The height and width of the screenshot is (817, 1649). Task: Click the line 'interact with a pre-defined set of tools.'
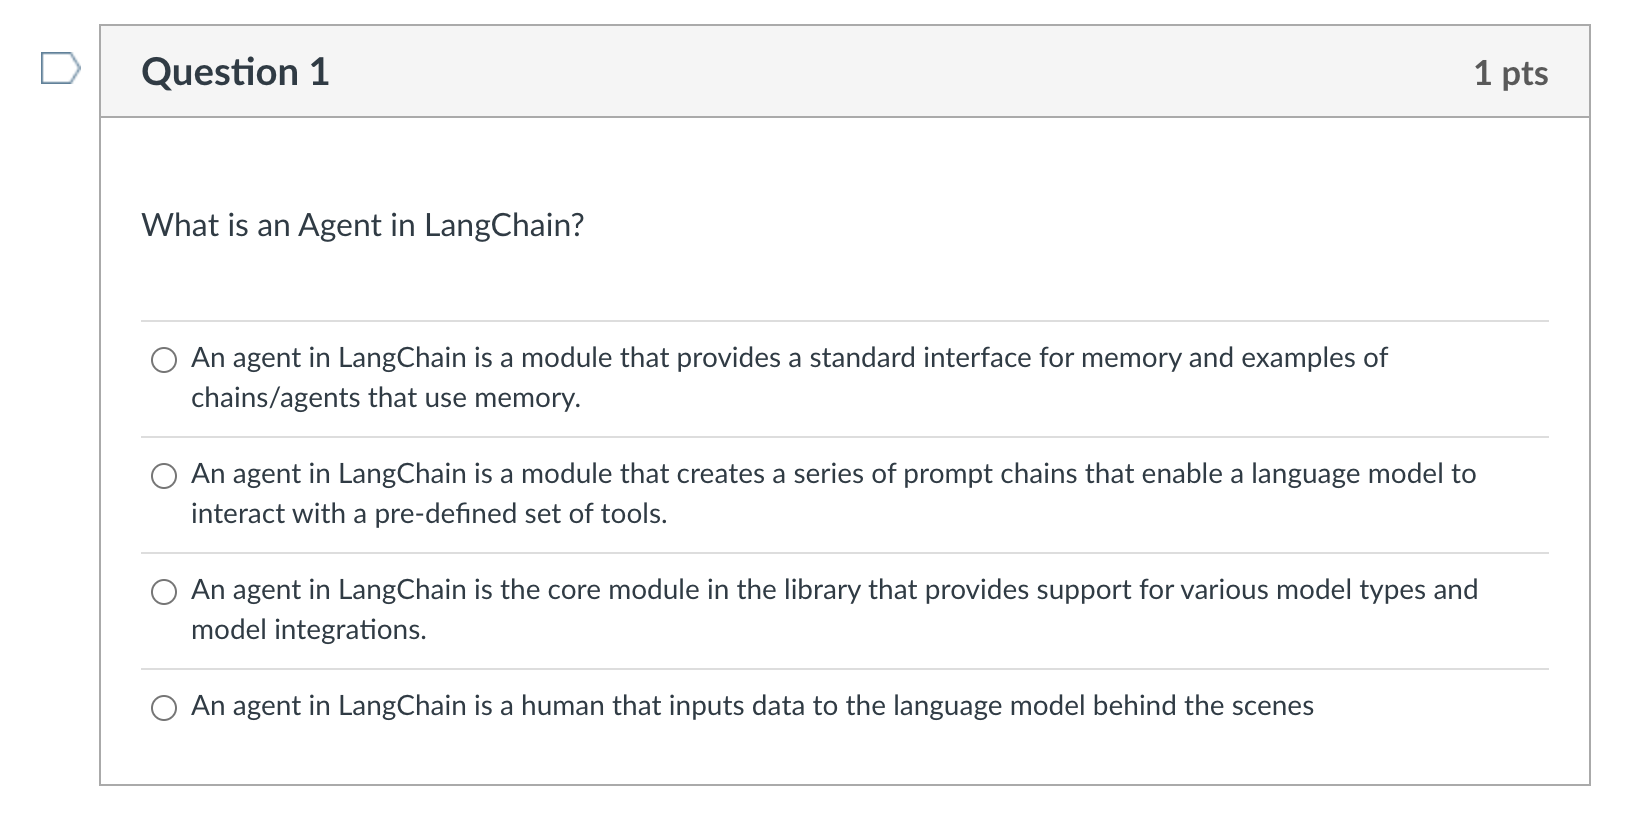pos(429,514)
